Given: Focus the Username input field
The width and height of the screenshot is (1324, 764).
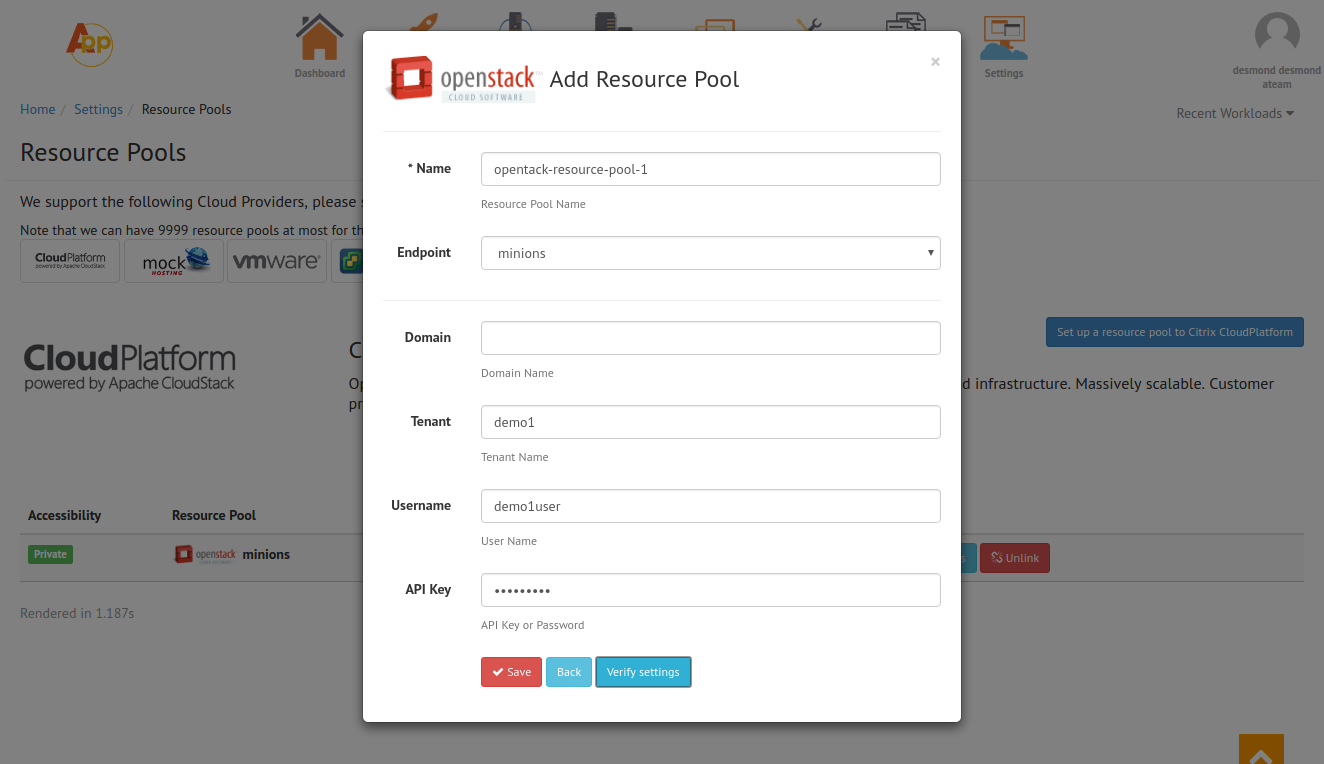Looking at the screenshot, I should (x=711, y=506).
